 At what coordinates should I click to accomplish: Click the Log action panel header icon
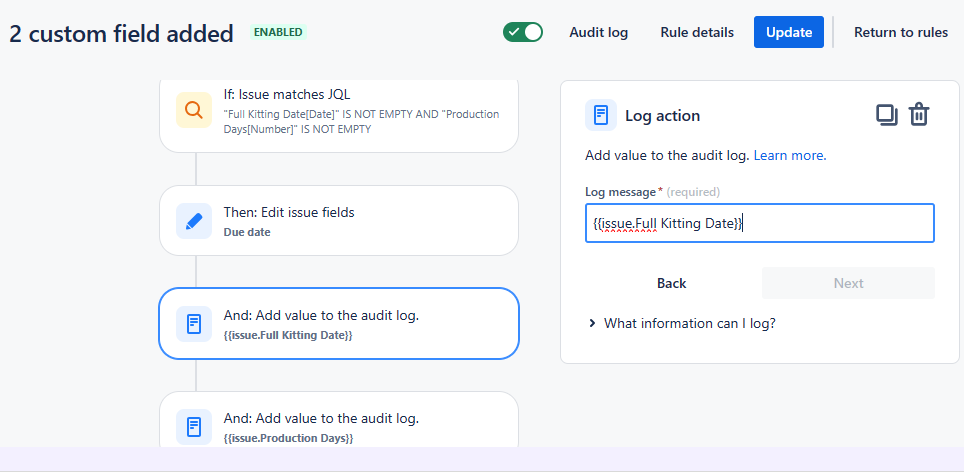601,115
